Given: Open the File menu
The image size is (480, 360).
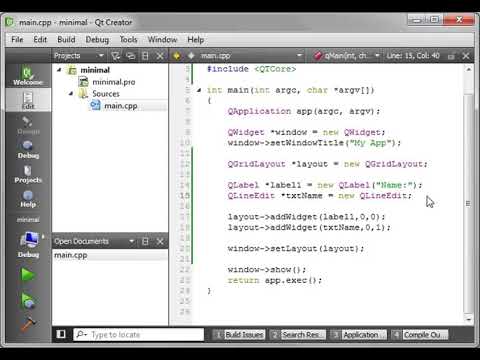Looking at the screenshot, I should (x=17, y=40).
